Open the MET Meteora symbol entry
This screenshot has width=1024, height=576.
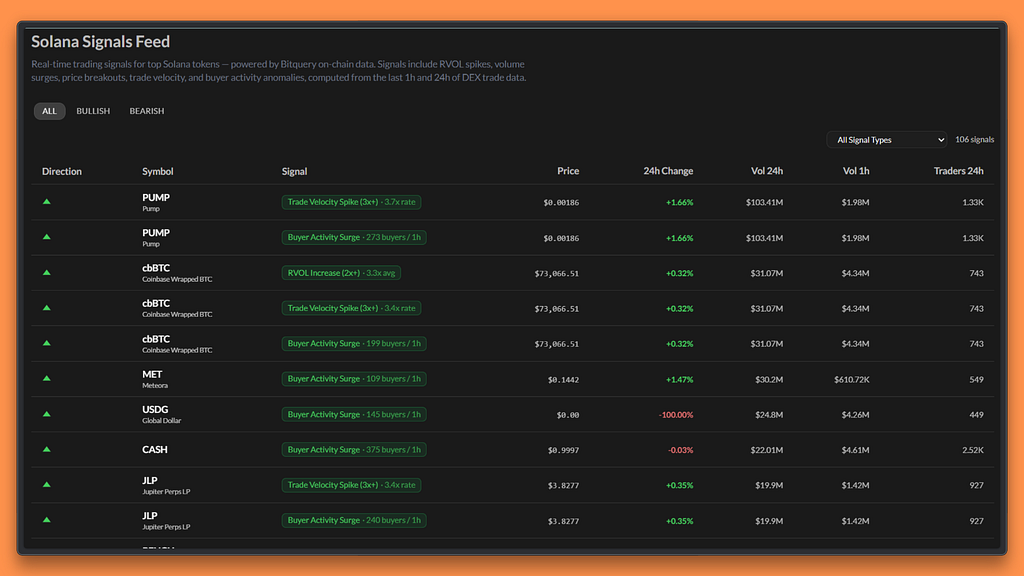coord(155,379)
